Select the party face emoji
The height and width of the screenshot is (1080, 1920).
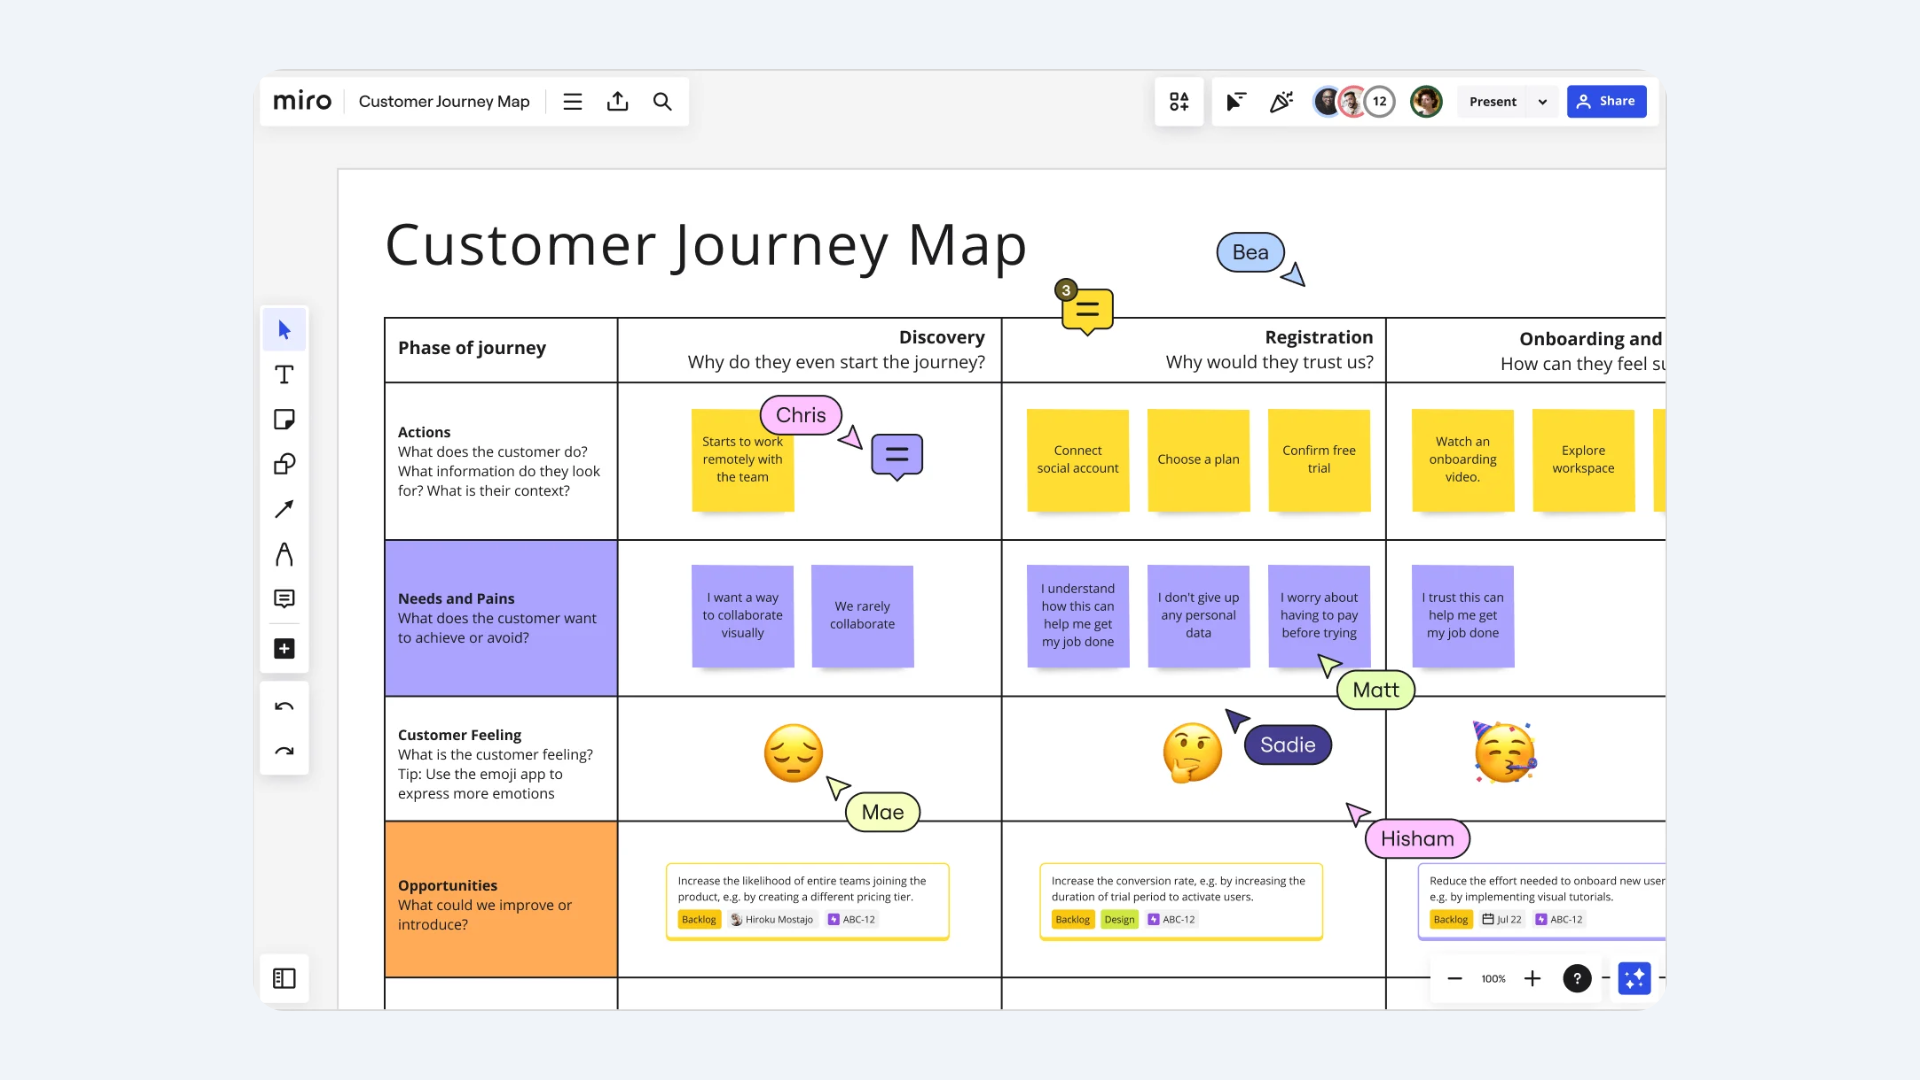pos(1504,752)
